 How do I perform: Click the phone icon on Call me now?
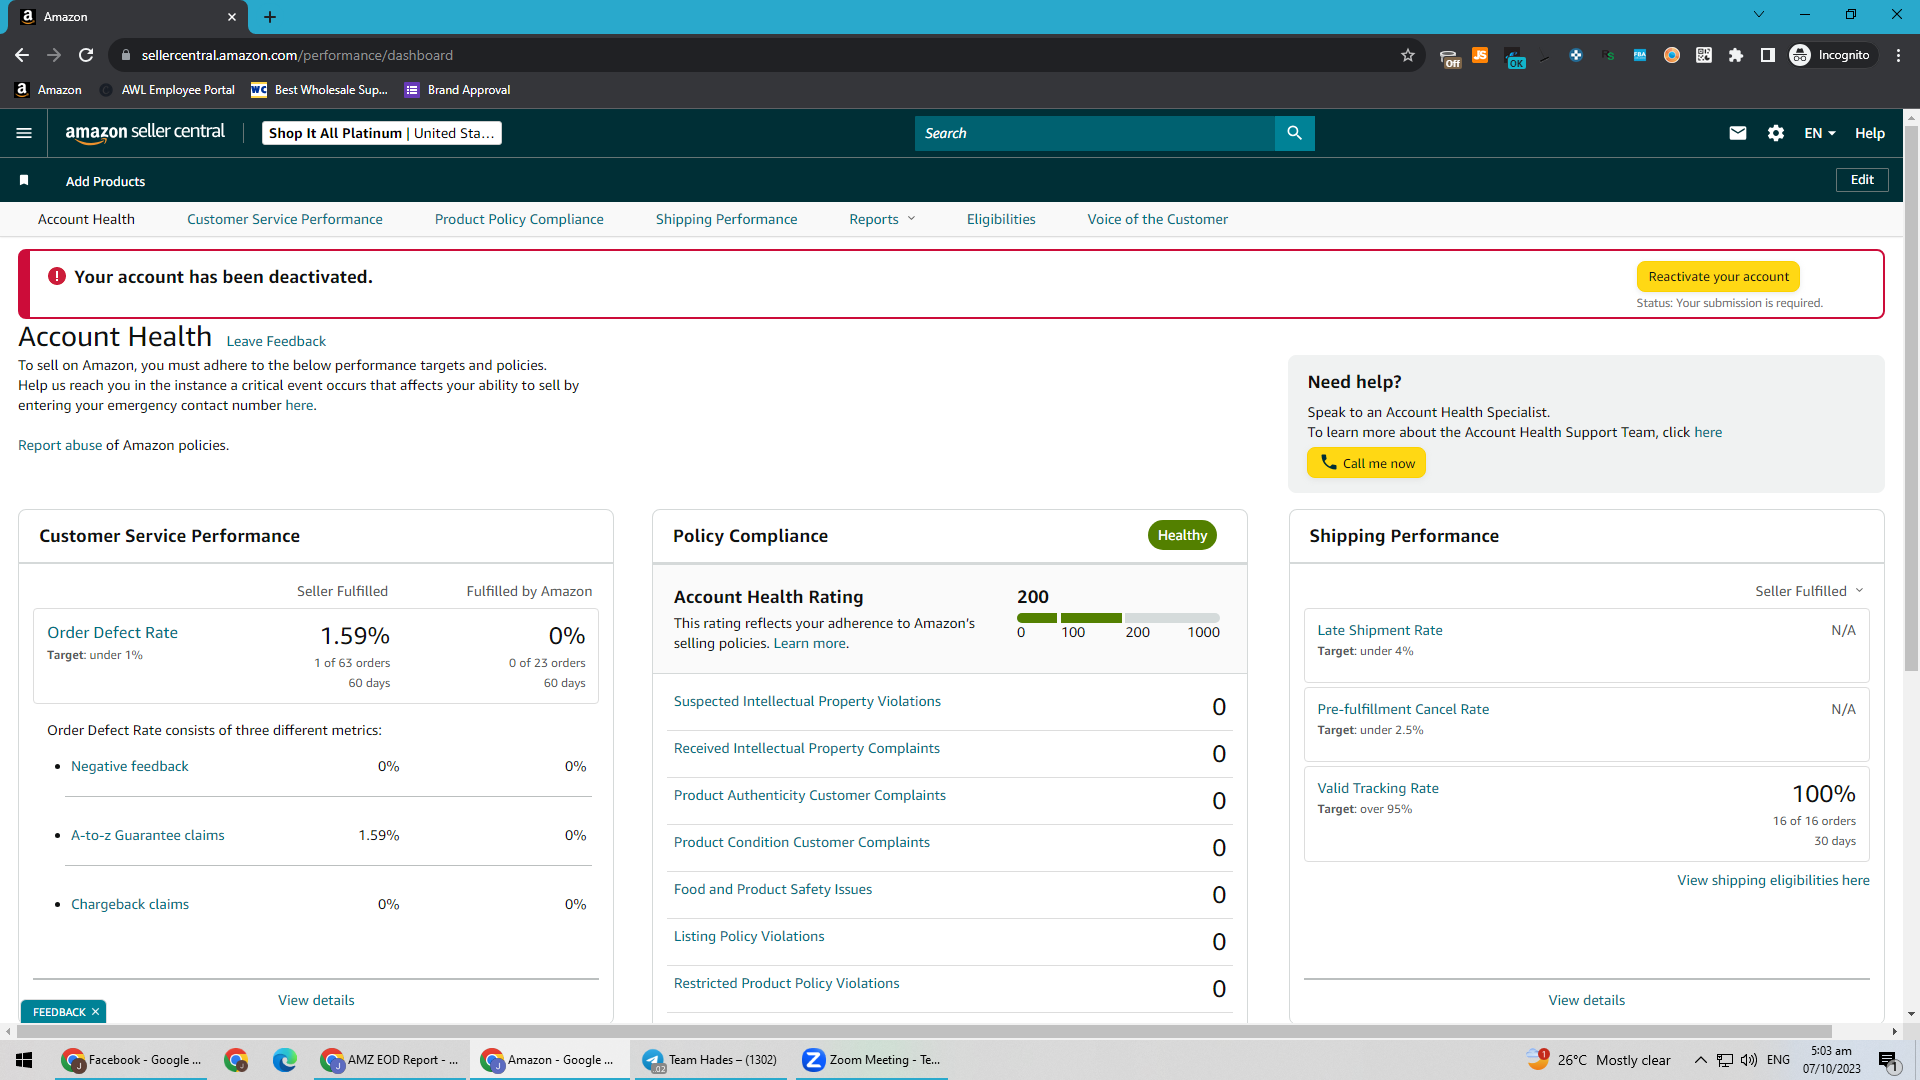tap(1328, 462)
